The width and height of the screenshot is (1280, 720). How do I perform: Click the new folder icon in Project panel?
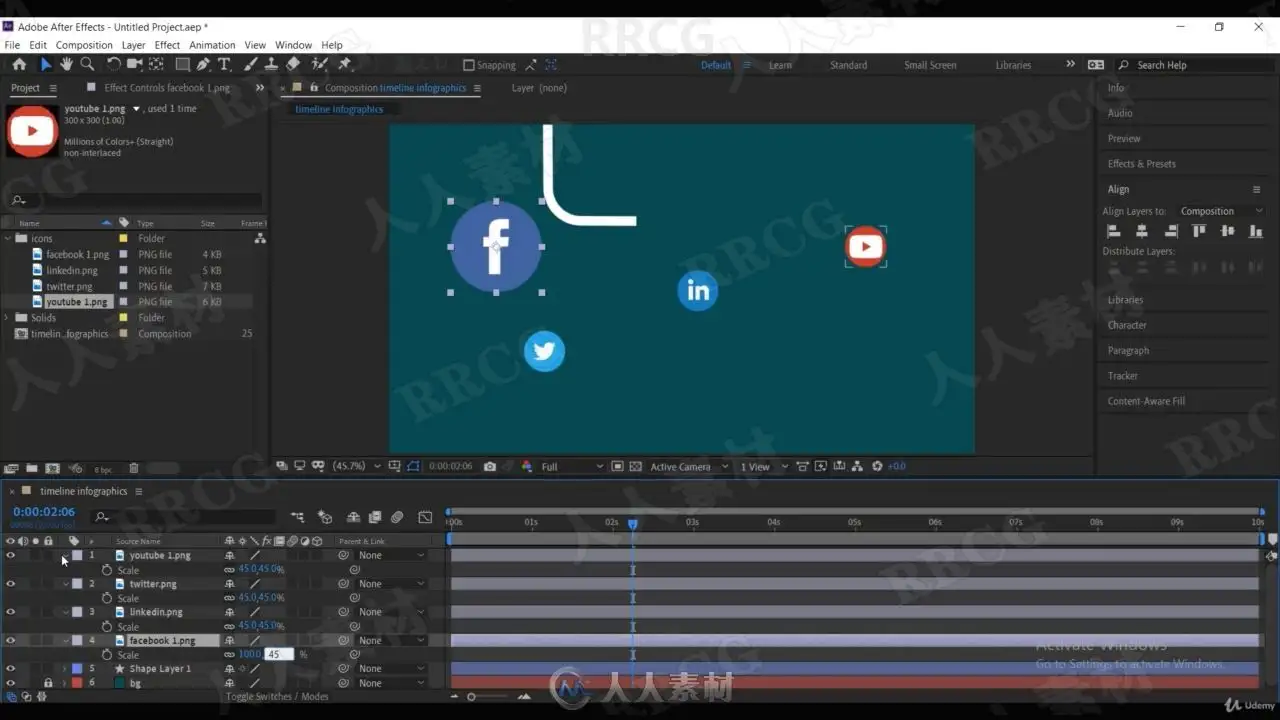(32, 468)
